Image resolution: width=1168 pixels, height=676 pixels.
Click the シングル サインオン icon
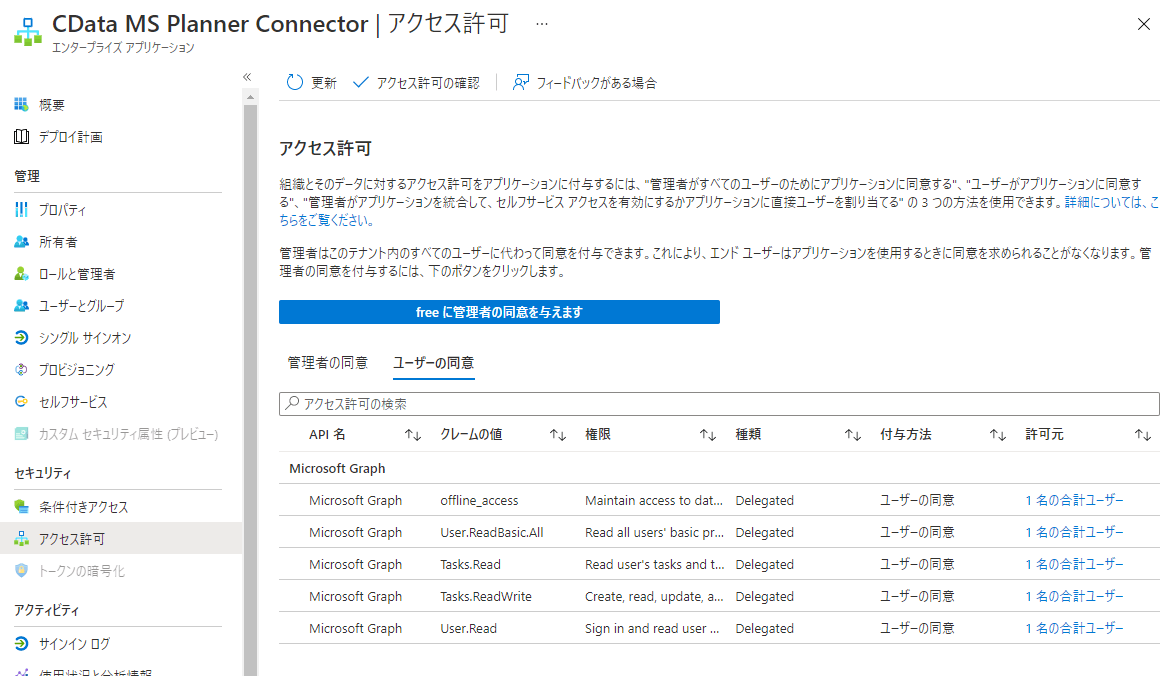22,338
